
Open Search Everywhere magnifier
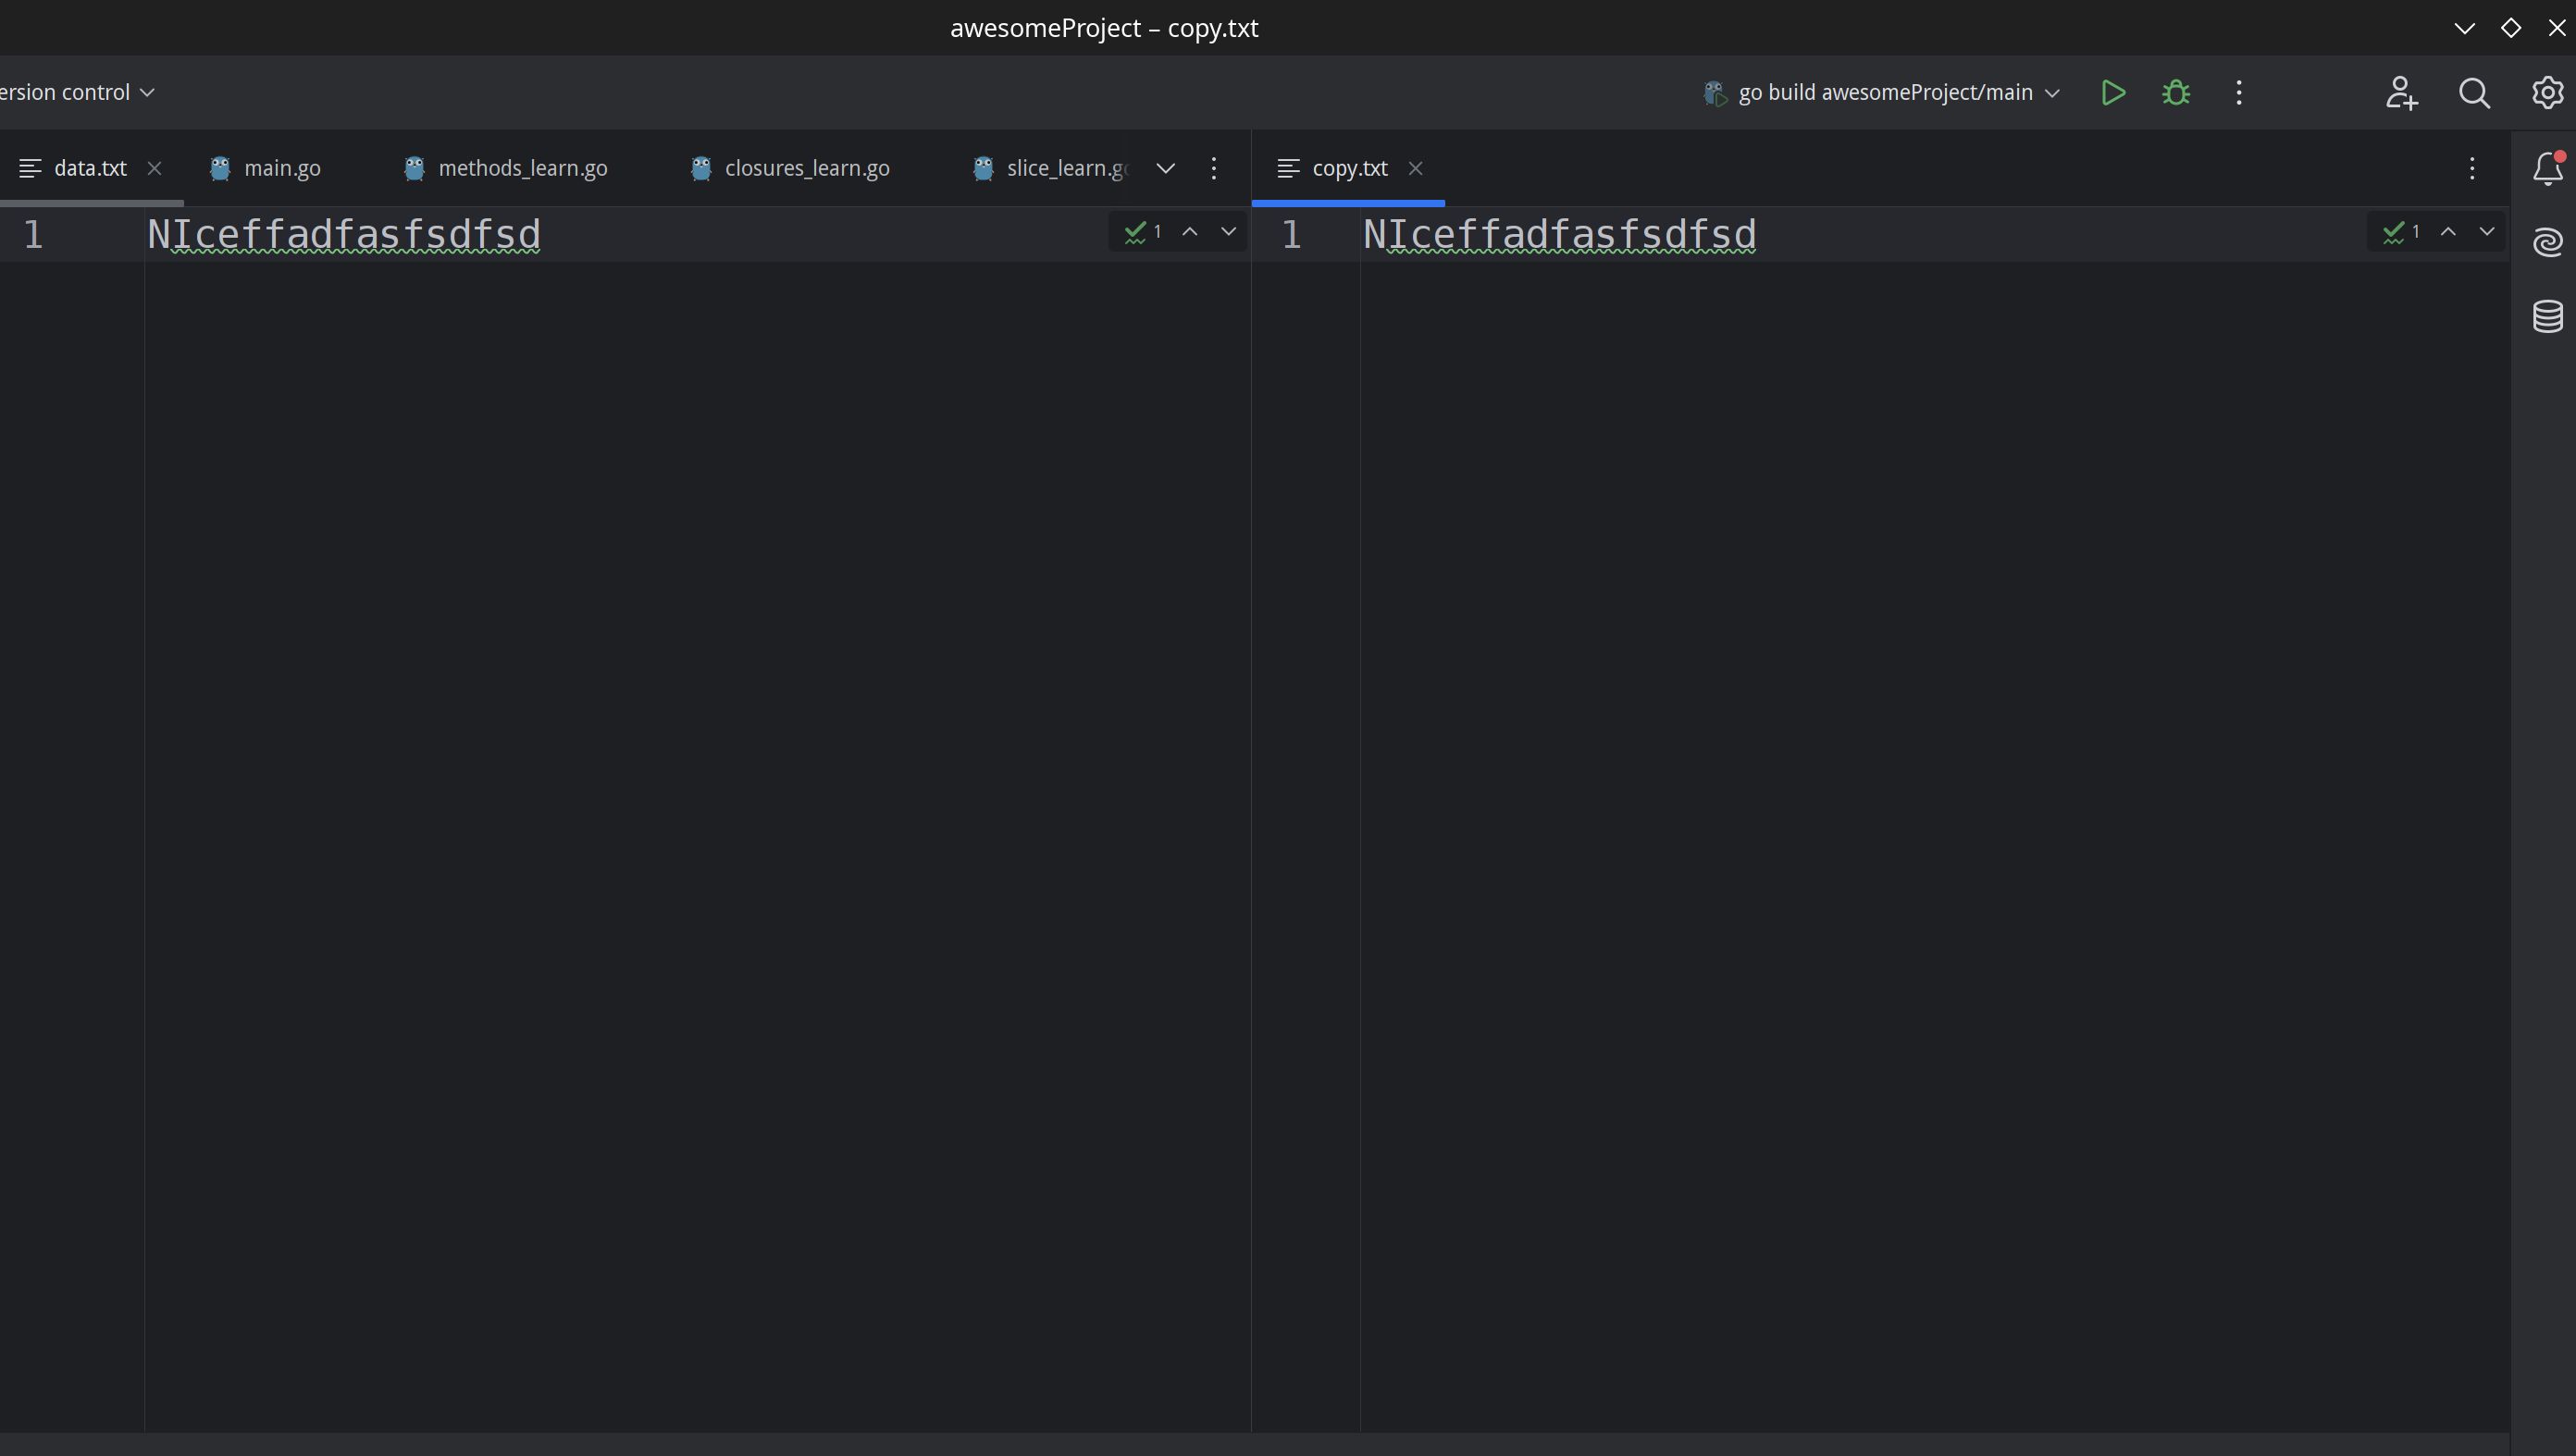2474,93
